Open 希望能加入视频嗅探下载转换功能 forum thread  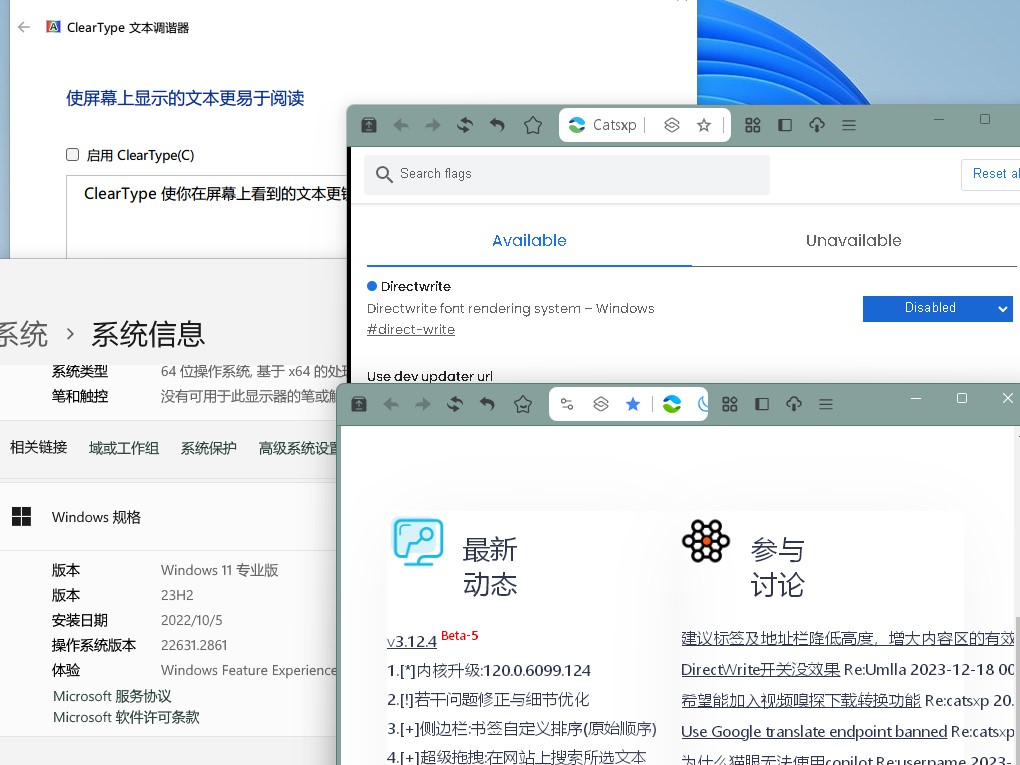801,701
